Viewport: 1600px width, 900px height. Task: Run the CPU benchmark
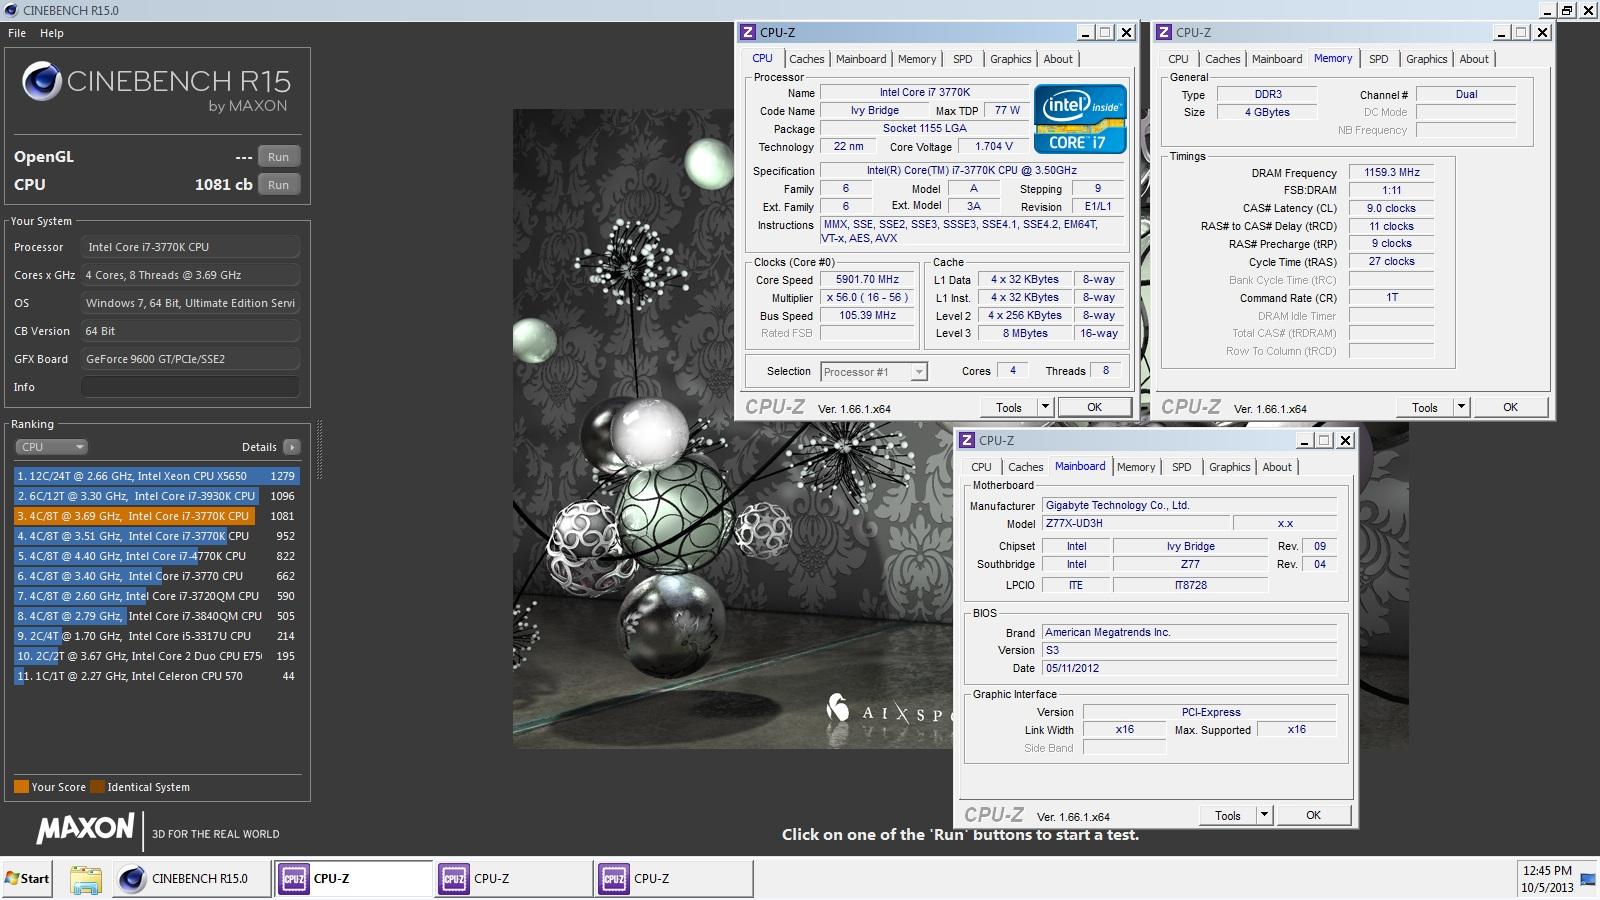[279, 185]
